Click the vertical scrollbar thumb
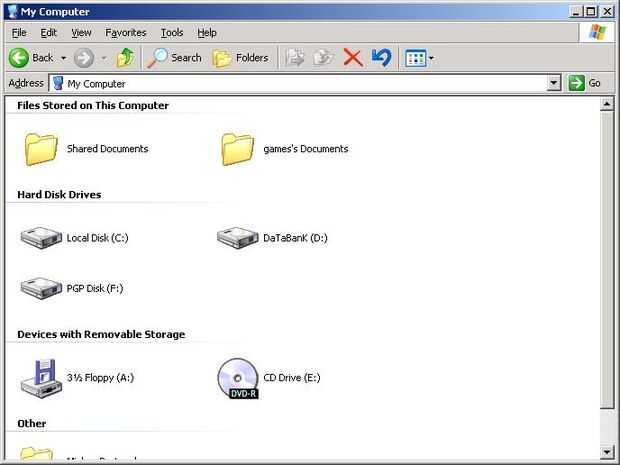The image size is (620, 465). 607,260
